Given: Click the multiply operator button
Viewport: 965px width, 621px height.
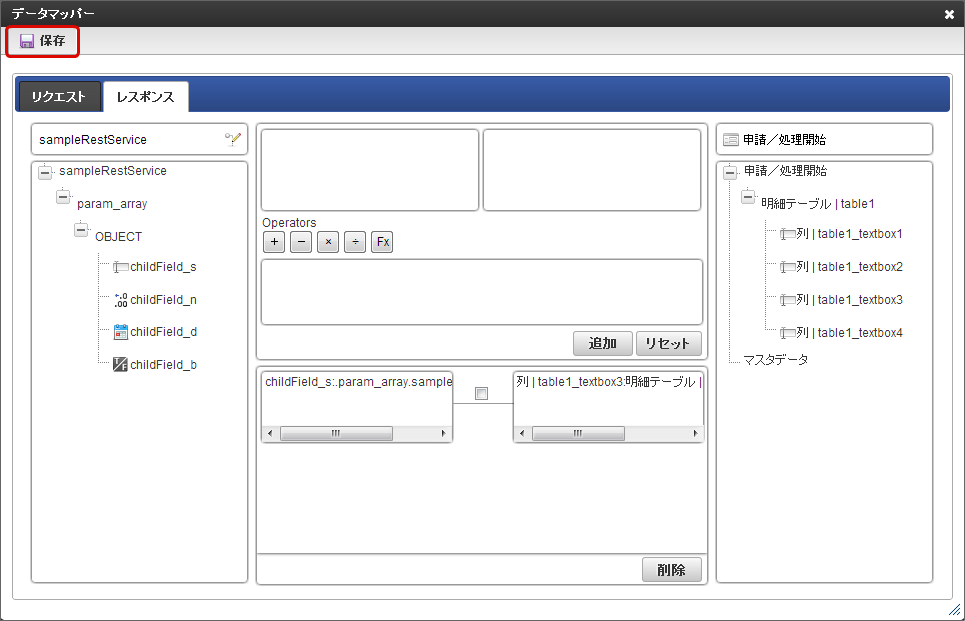Looking at the screenshot, I should (x=328, y=242).
